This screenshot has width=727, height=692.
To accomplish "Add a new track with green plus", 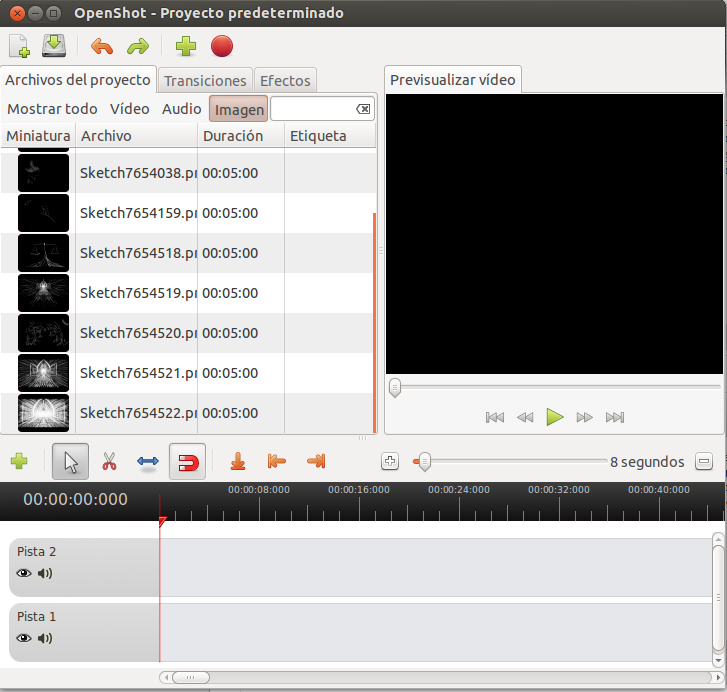I will click(19, 461).
